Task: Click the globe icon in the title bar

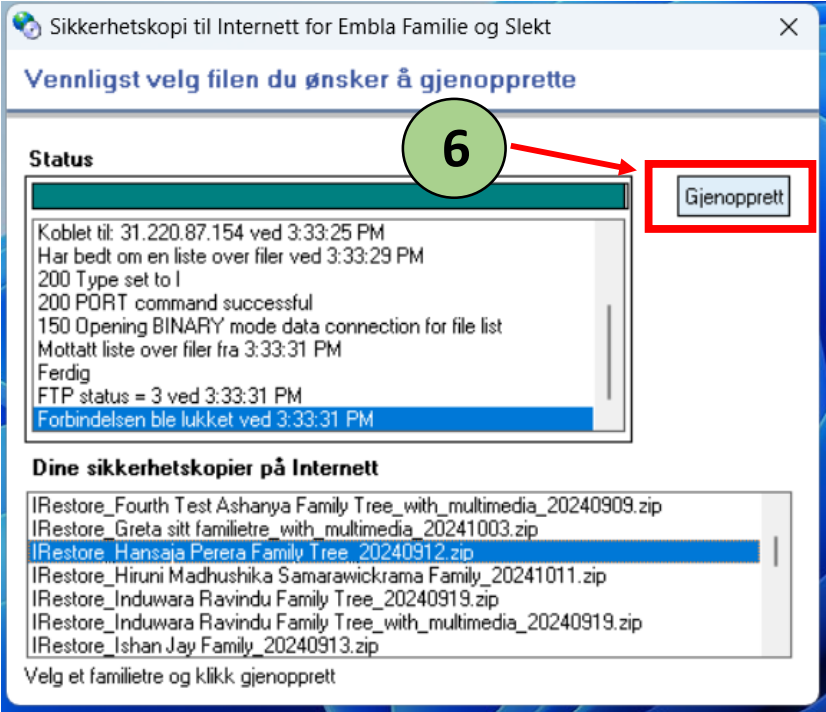Action: coord(28,27)
